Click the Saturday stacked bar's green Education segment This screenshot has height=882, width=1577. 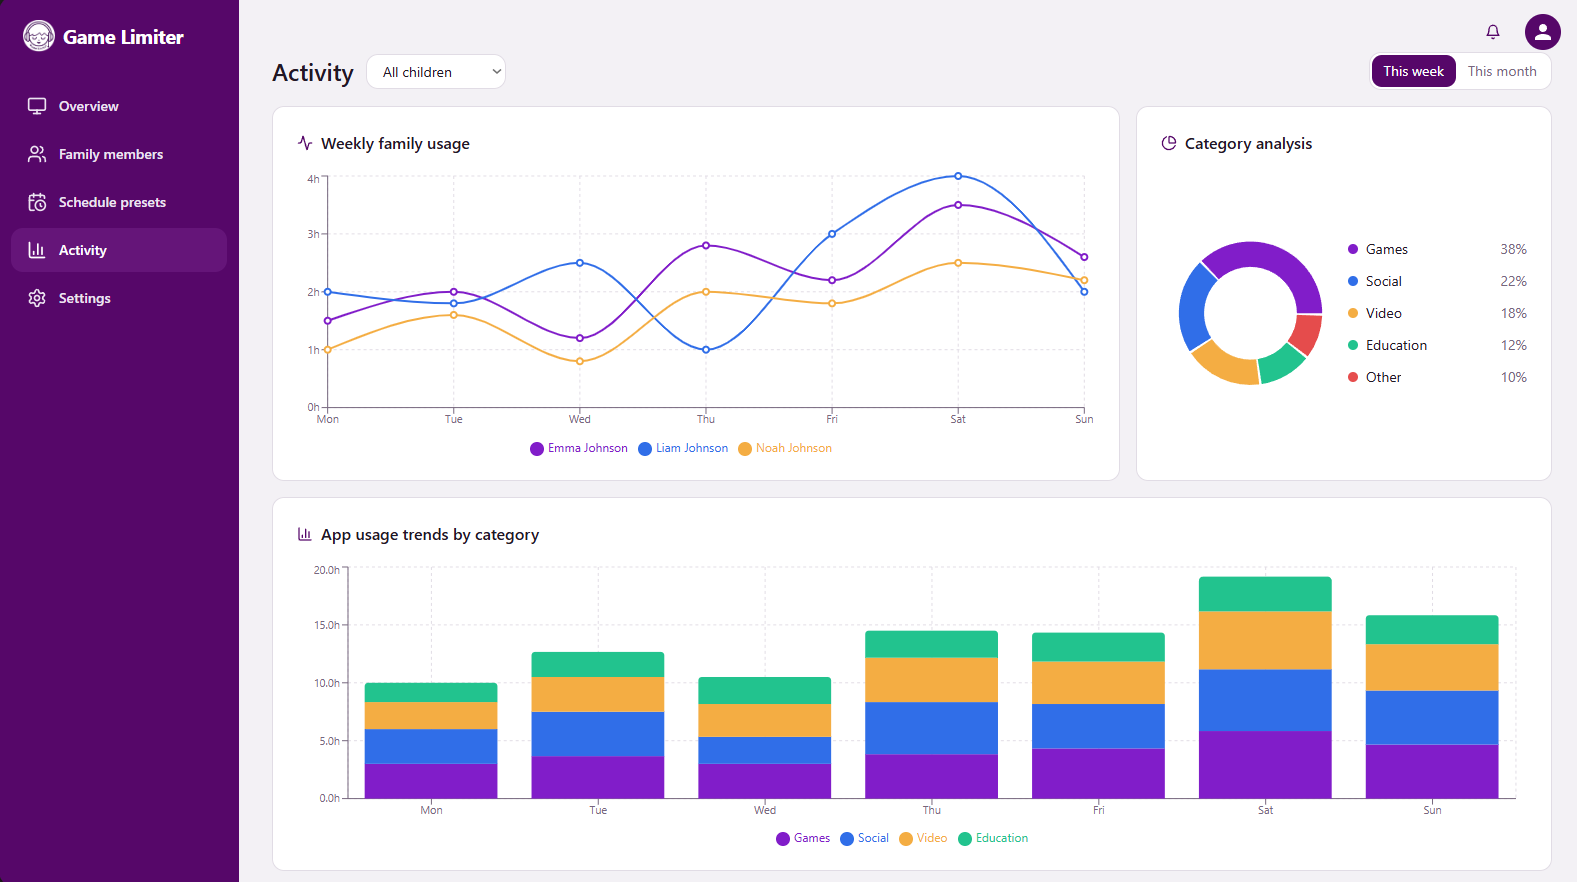(1265, 594)
